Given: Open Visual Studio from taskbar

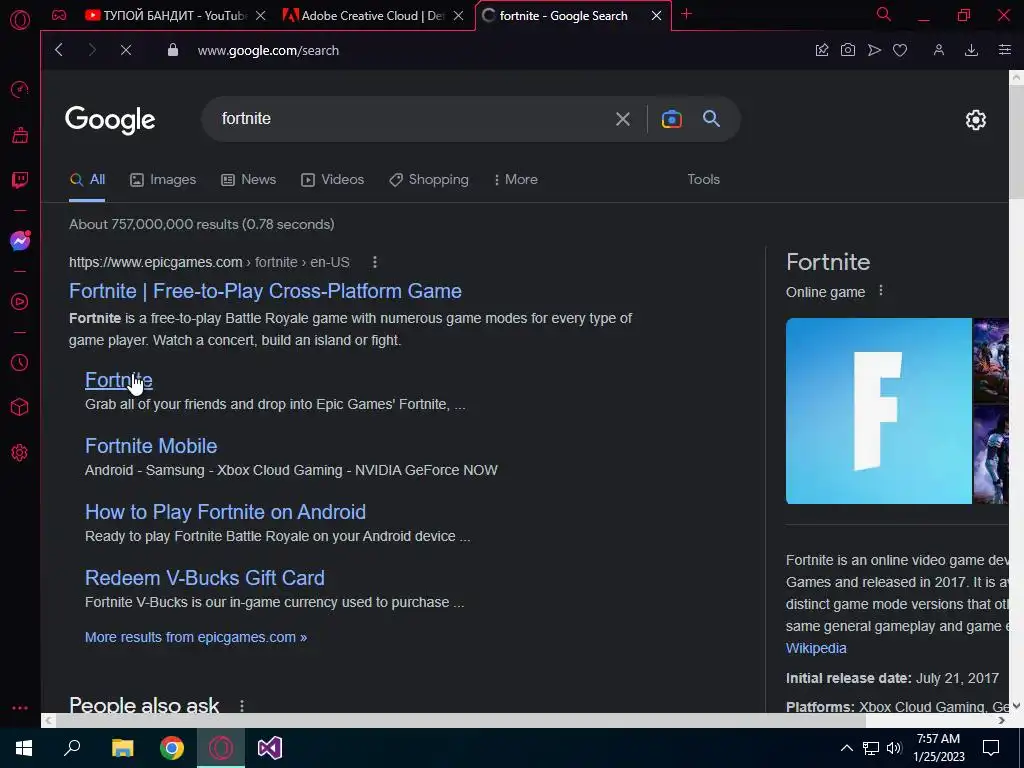Looking at the screenshot, I should pyautogui.click(x=269, y=748).
